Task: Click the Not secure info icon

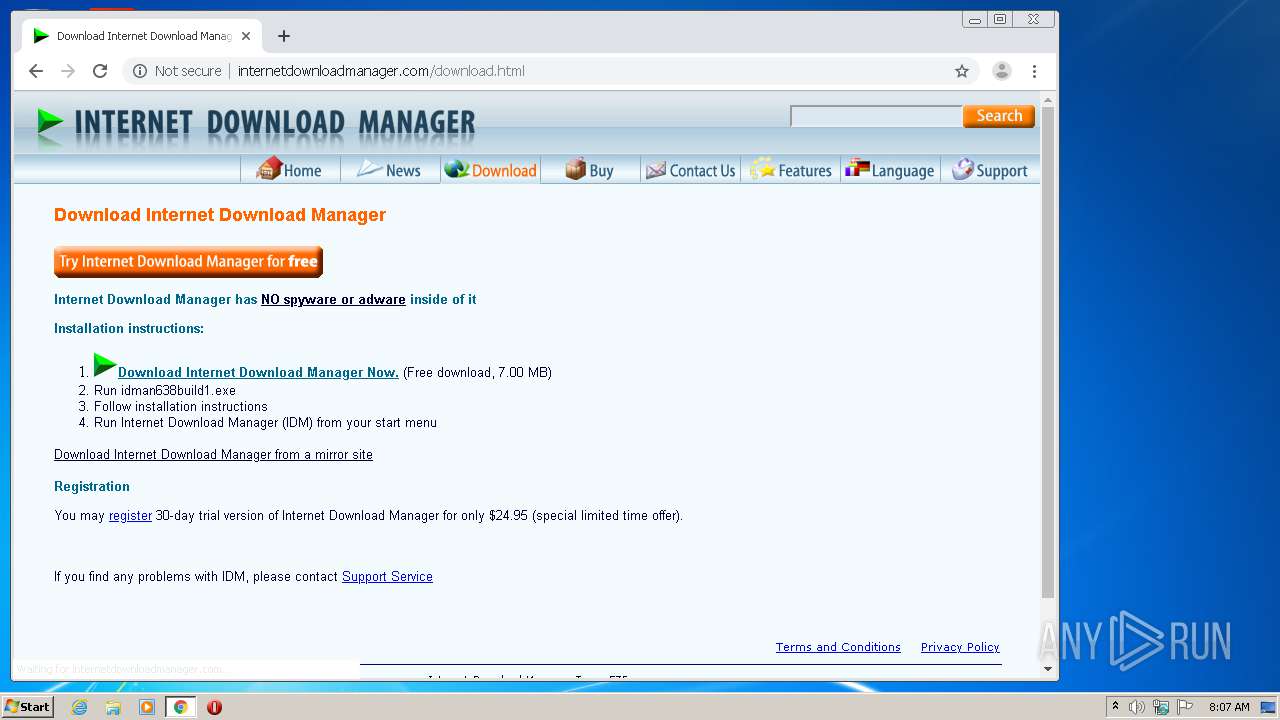Action: coord(140,71)
